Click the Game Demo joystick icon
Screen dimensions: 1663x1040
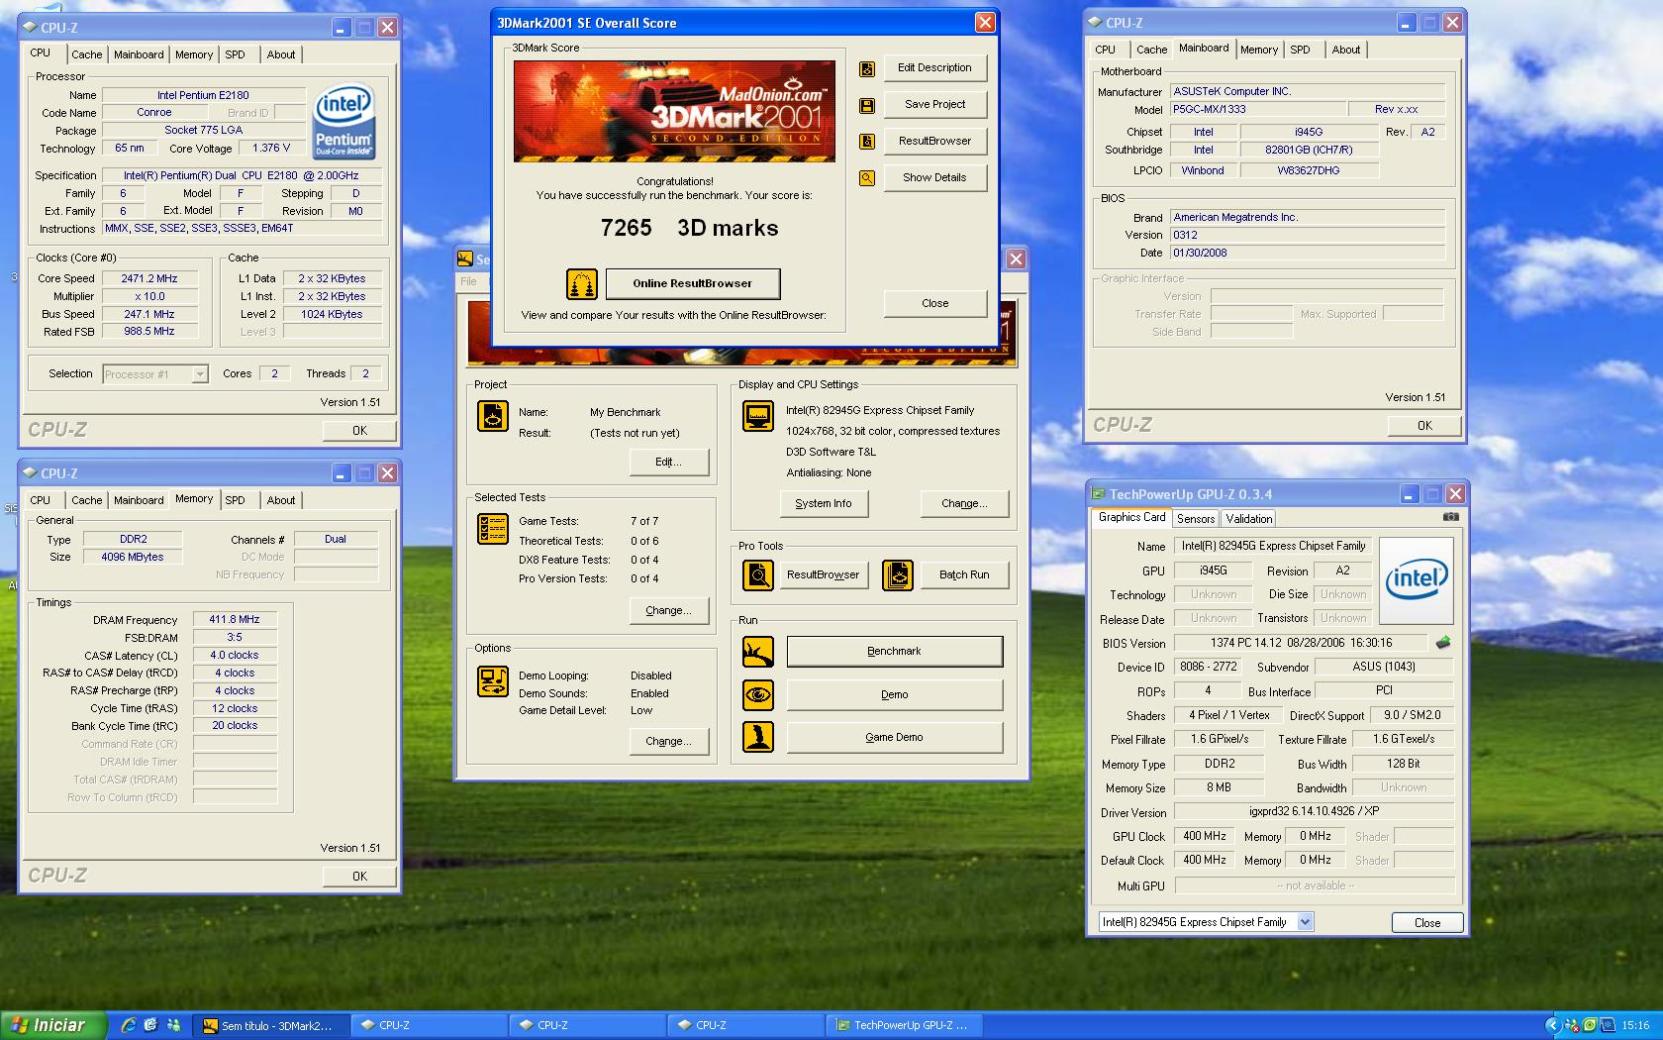coord(758,737)
